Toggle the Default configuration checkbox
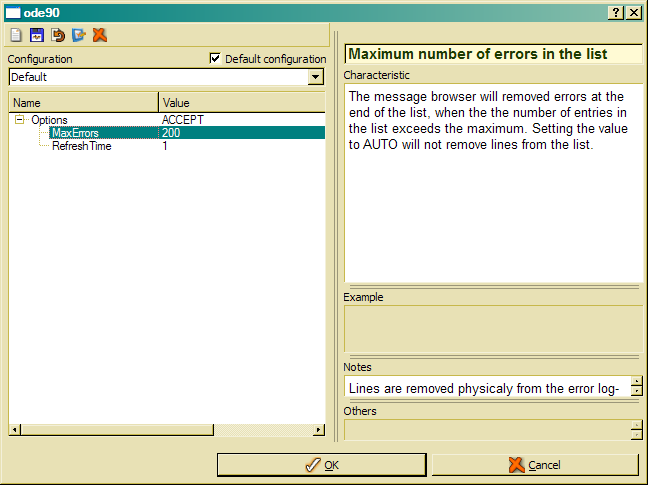Viewport: 648px width, 485px height. 215,59
